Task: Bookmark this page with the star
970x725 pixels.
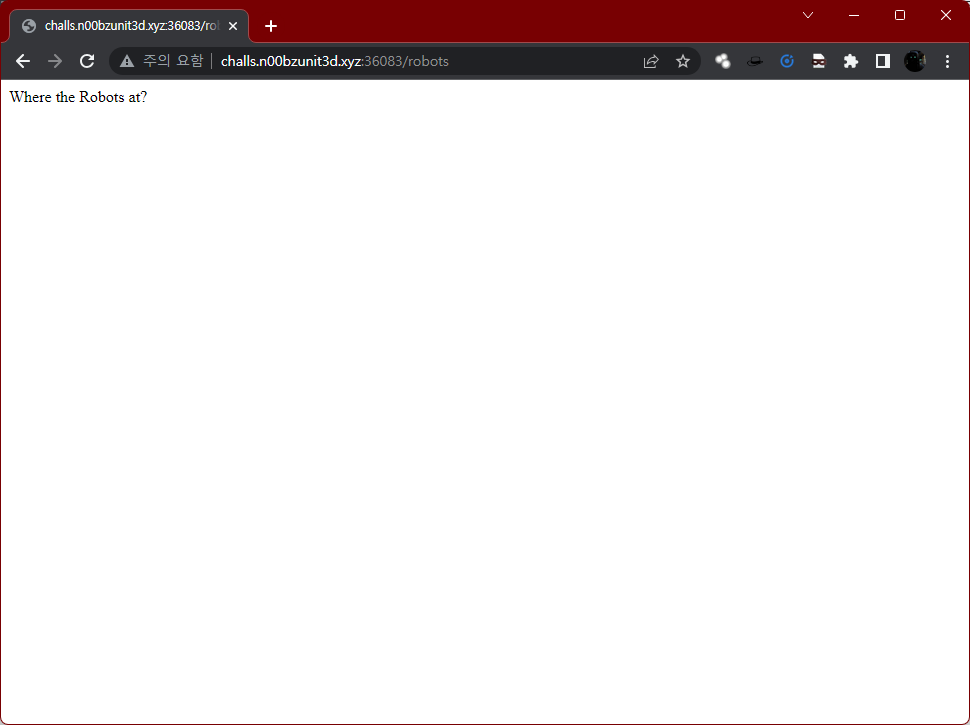Action: point(682,61)
